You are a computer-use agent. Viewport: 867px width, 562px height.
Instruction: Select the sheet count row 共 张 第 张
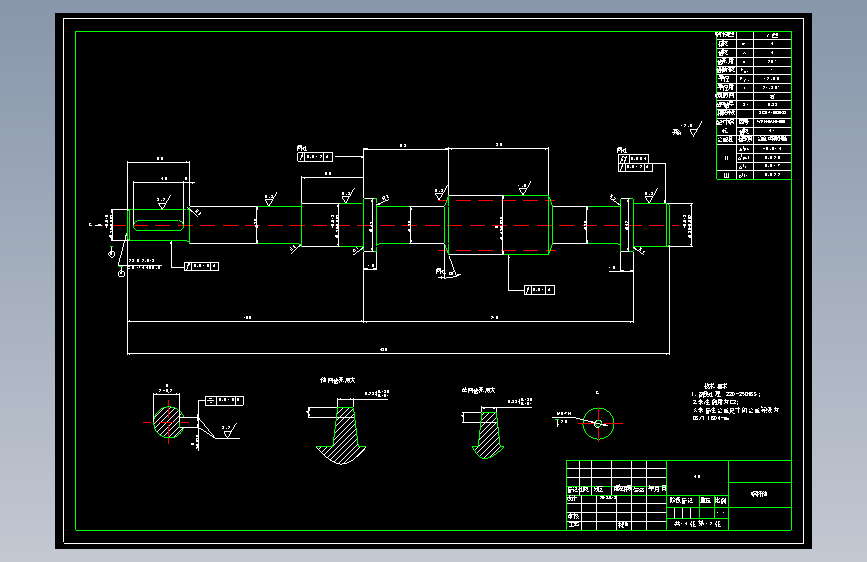pos(697,524)
